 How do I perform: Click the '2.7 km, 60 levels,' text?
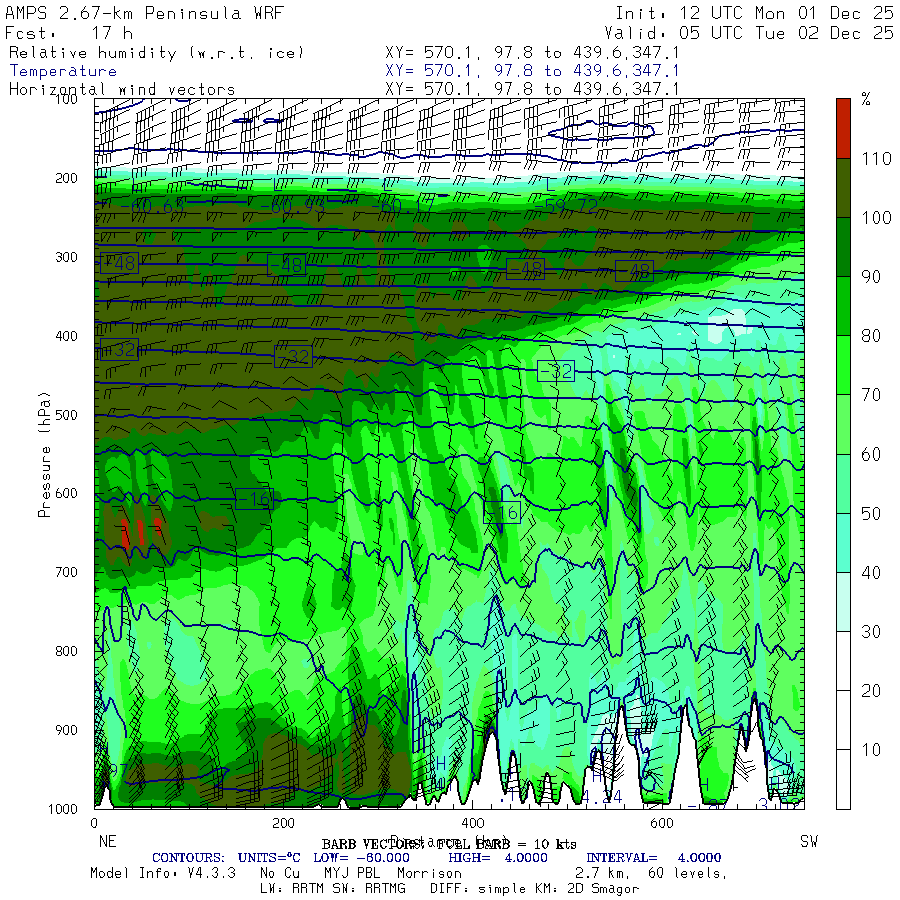[x=651, y=874]
